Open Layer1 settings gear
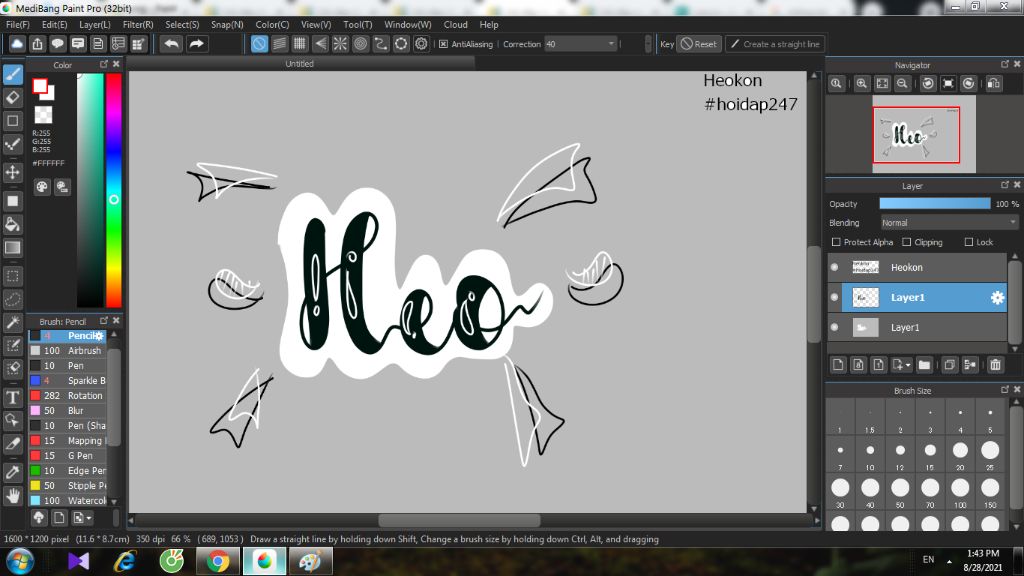The image size is (1024, 576). (997, 298)
